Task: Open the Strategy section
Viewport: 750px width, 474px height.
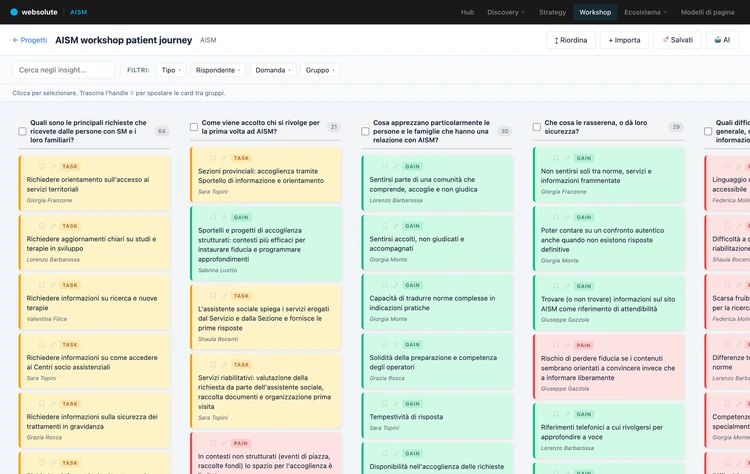Action: tap(552, 12)
